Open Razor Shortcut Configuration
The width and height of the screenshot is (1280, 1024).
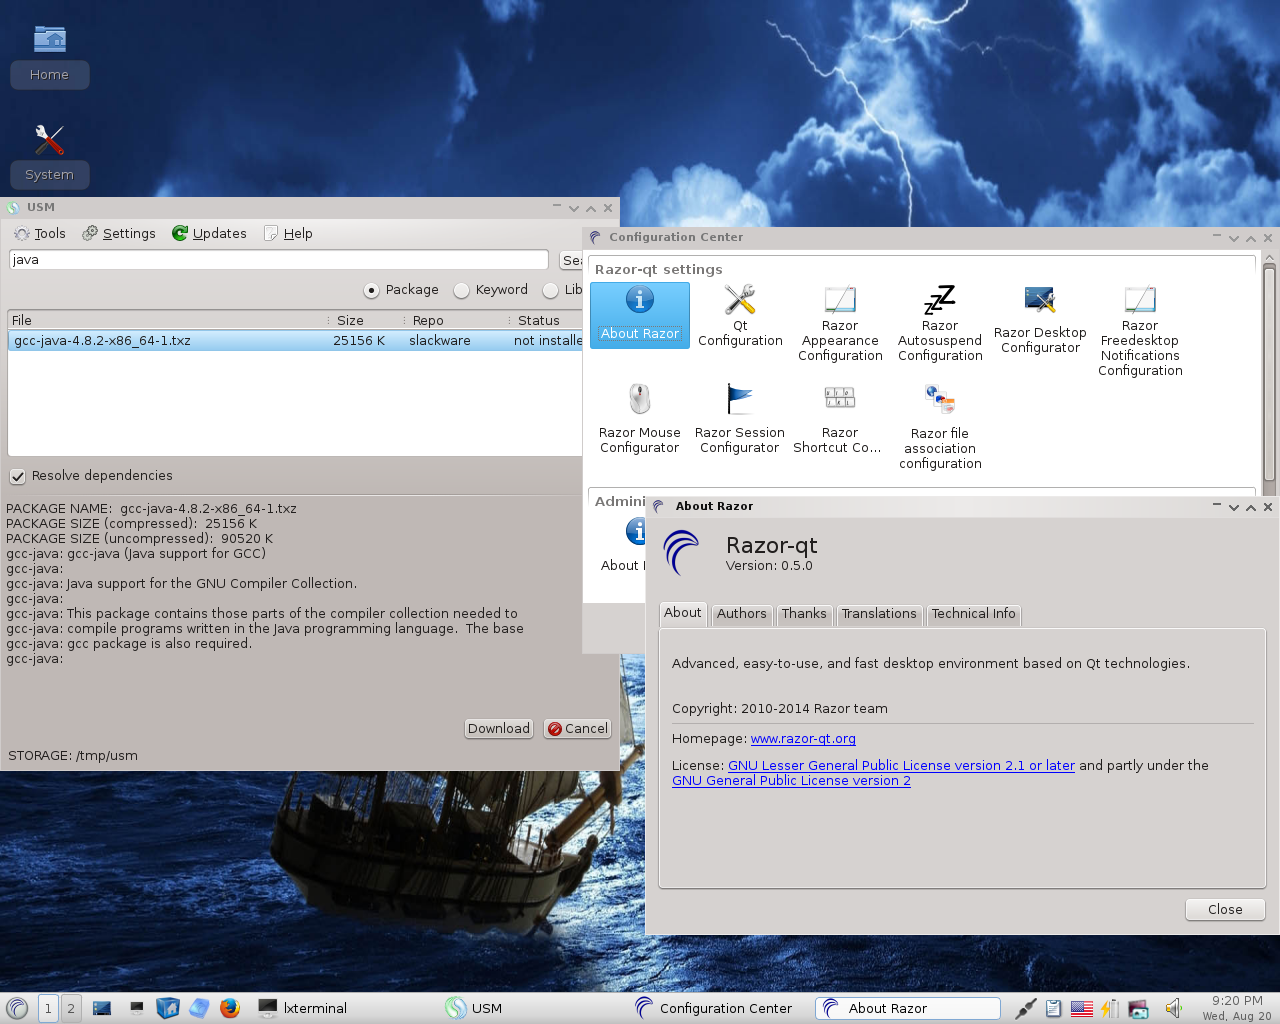click(x=840, y=419)
